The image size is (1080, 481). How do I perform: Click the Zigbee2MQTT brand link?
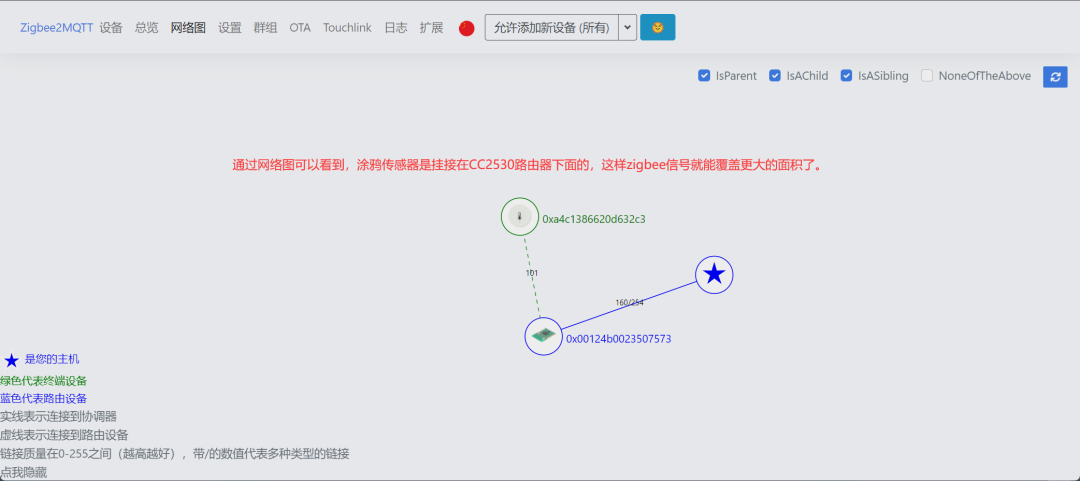(56, 28)
